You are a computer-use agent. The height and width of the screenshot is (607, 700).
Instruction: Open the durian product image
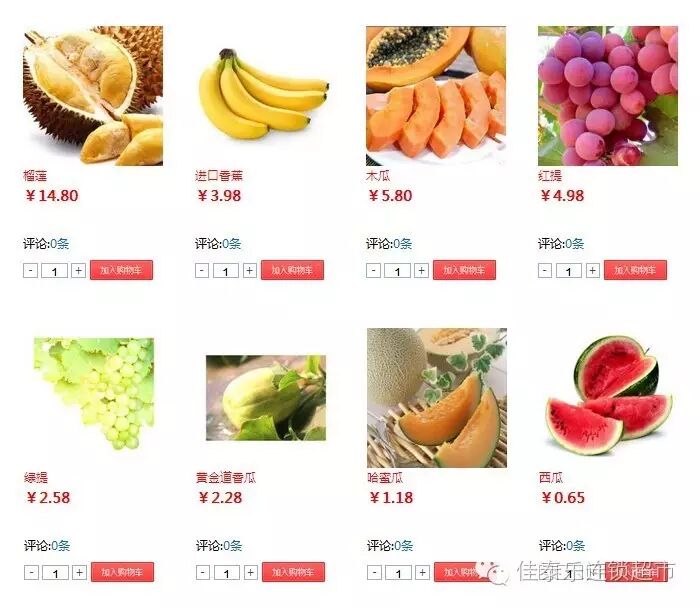point(93,96)
